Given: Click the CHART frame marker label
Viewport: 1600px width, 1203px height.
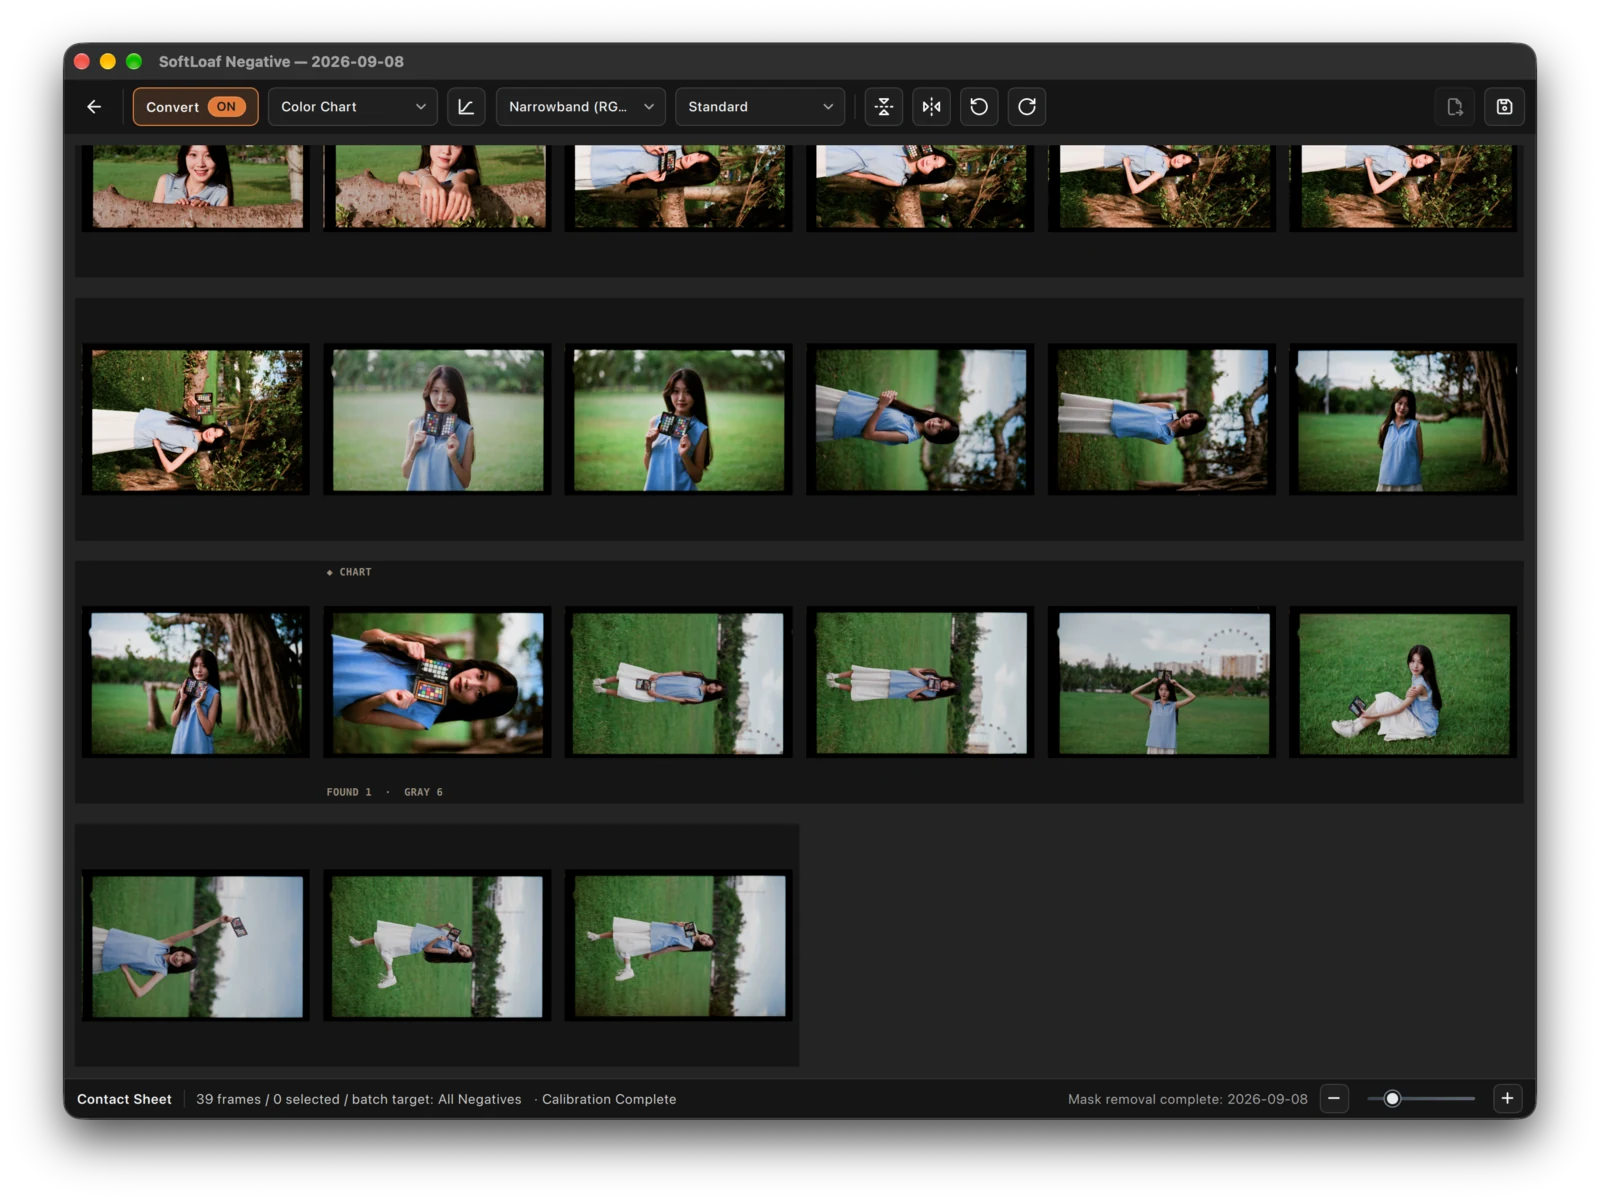Looking at the screenshot, I should point(349,572).
